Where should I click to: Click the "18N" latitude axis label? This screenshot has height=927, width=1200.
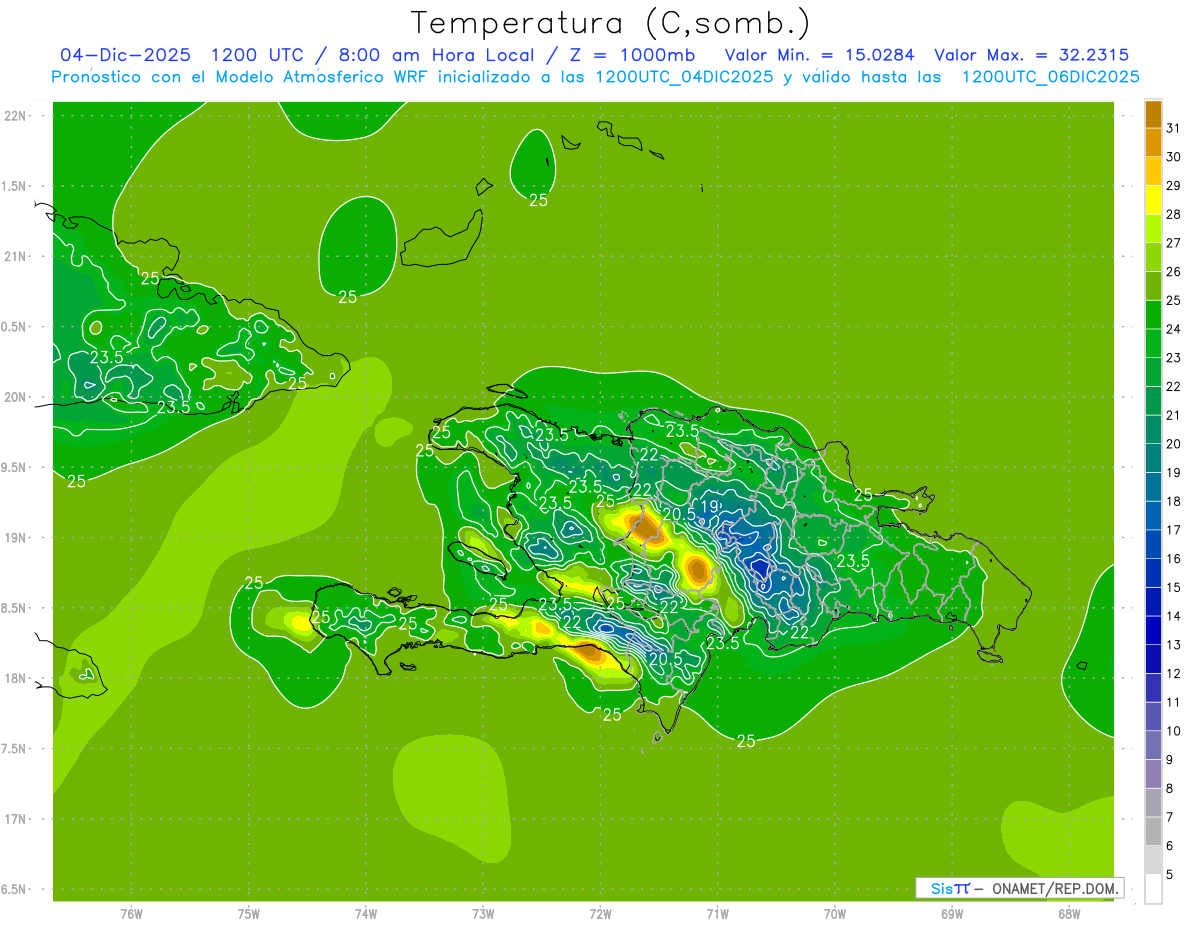(x=15, y=678)
